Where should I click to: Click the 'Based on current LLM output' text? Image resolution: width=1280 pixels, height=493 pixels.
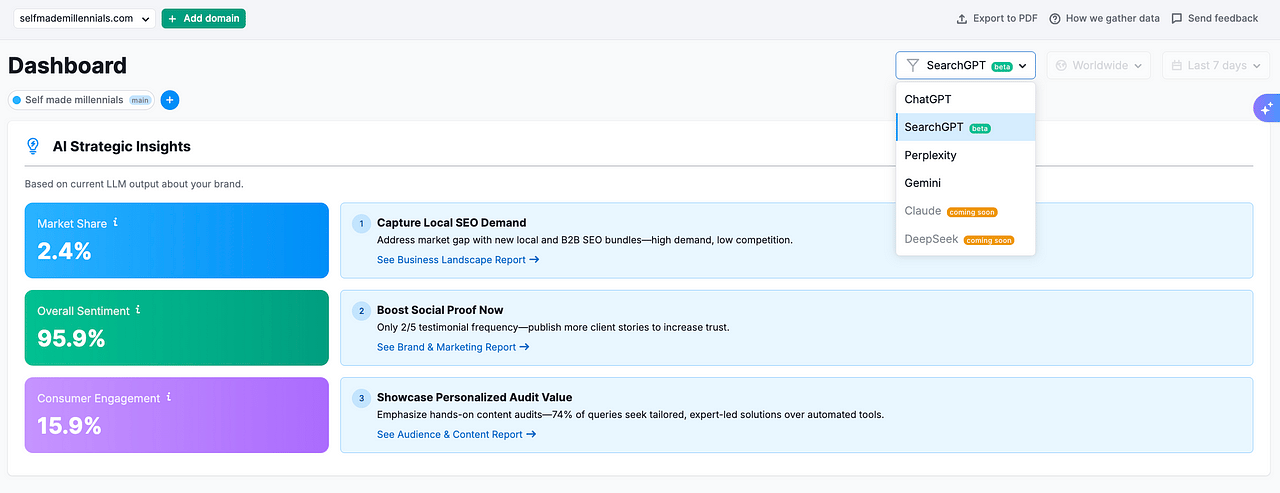click(134, 184)
